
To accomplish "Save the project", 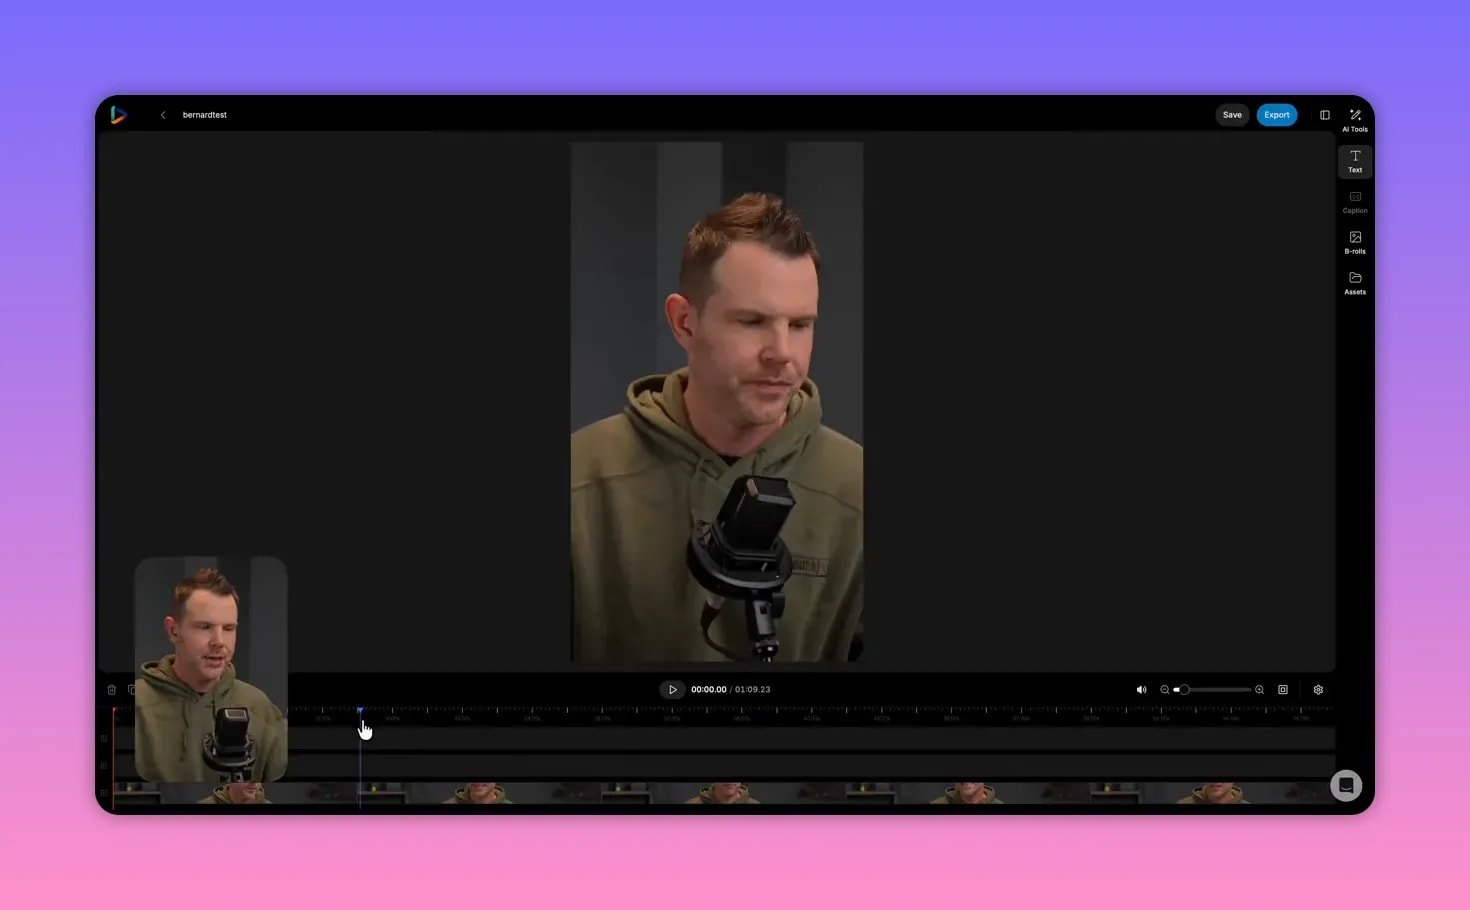I will click(x=1232, y=114).
